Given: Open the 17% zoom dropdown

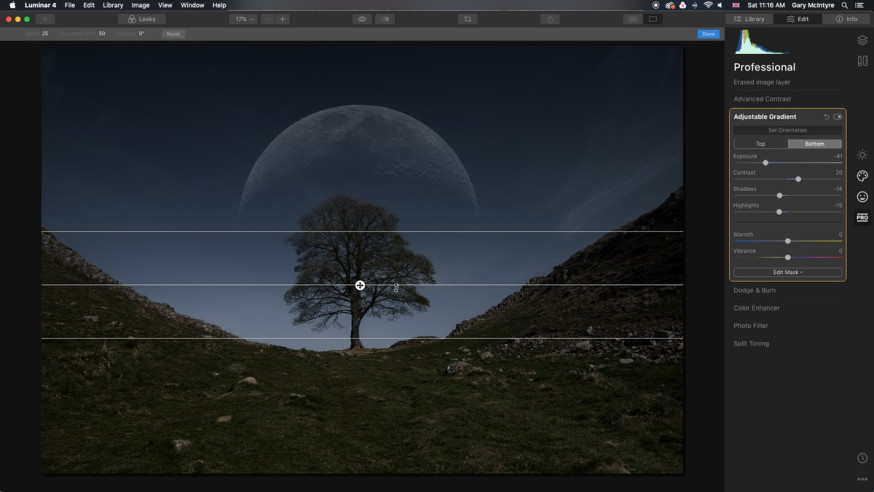Looking at the screenshot, I should point(244,19).
